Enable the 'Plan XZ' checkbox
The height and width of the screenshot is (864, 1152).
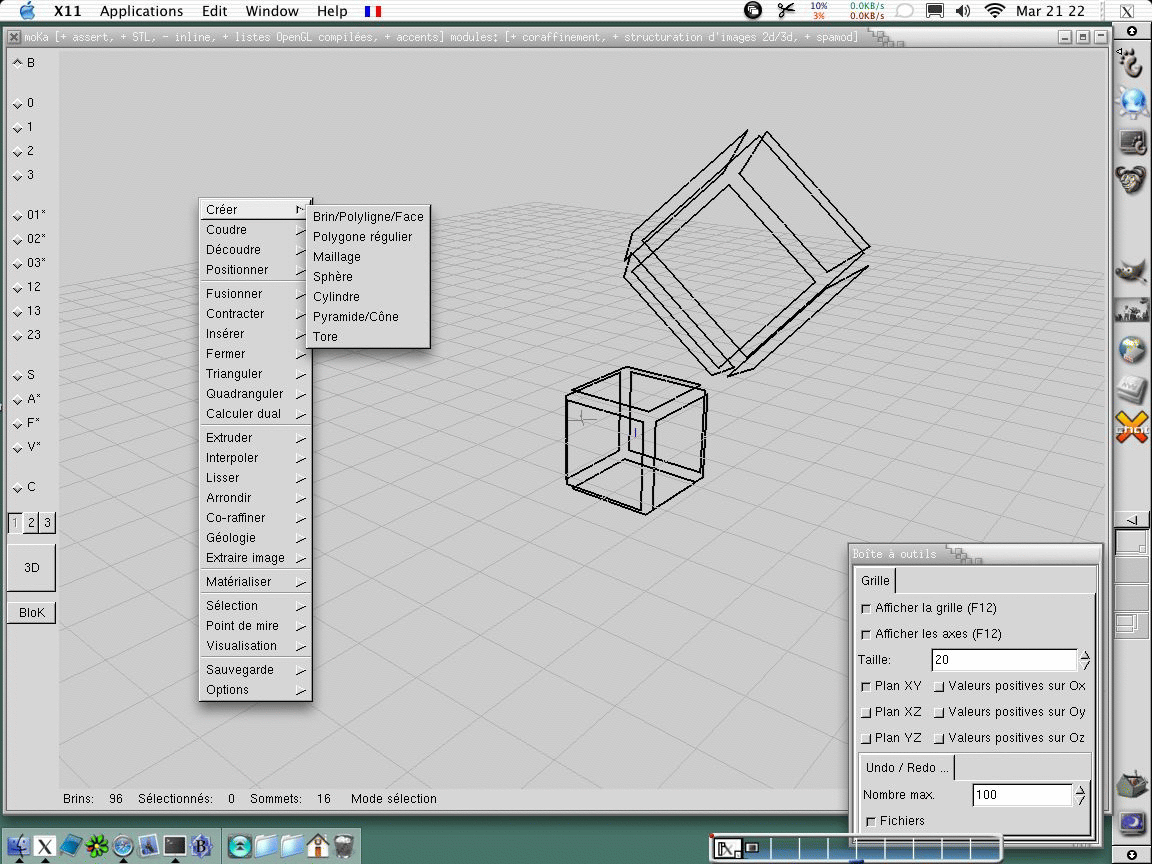[866, 712]
